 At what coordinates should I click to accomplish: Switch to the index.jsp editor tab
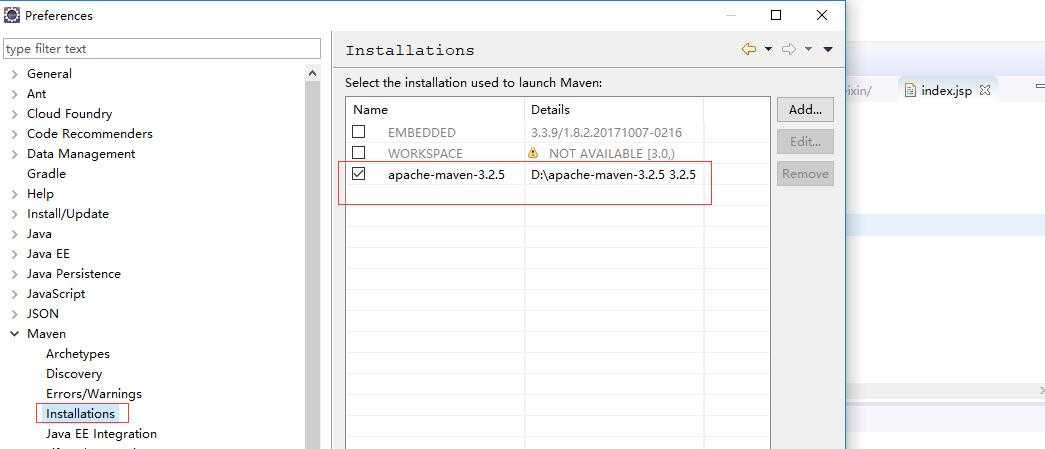[x=946, y=91]
